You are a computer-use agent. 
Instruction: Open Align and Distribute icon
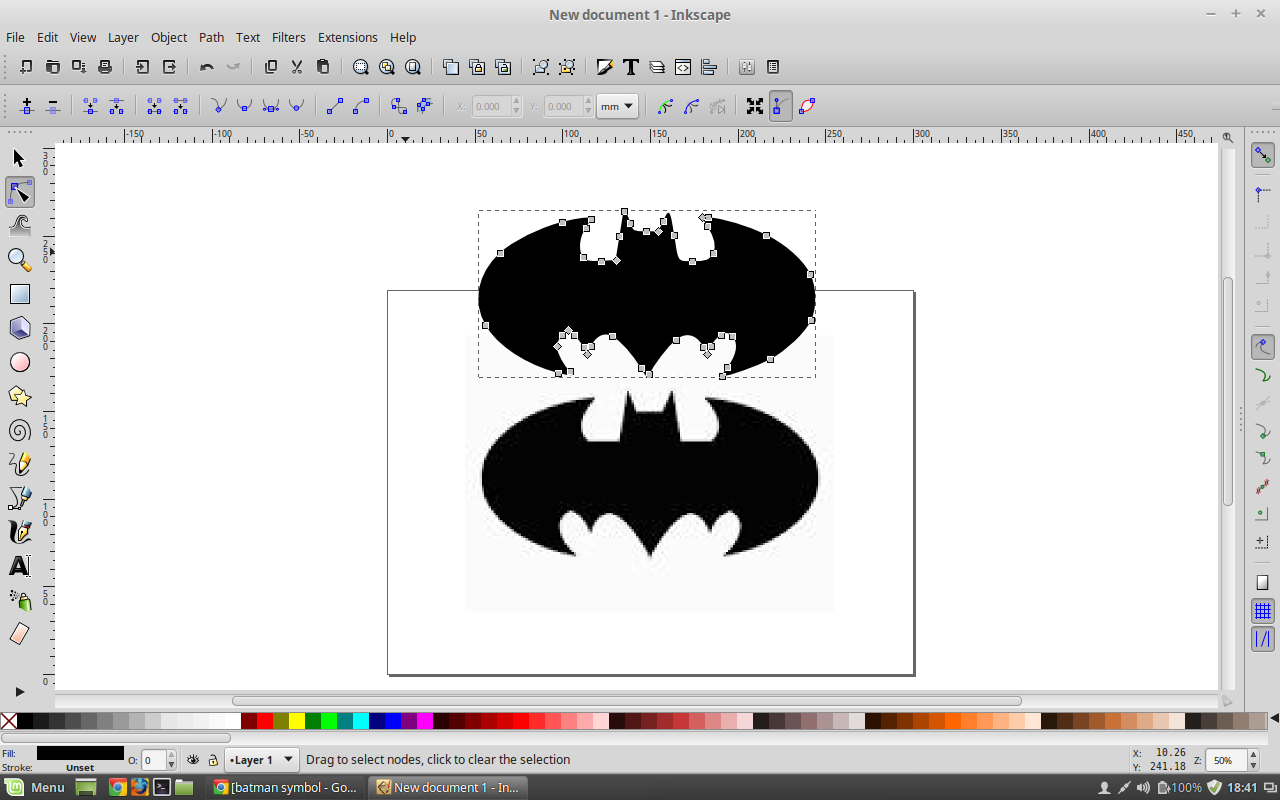click(x=709, y=67)
